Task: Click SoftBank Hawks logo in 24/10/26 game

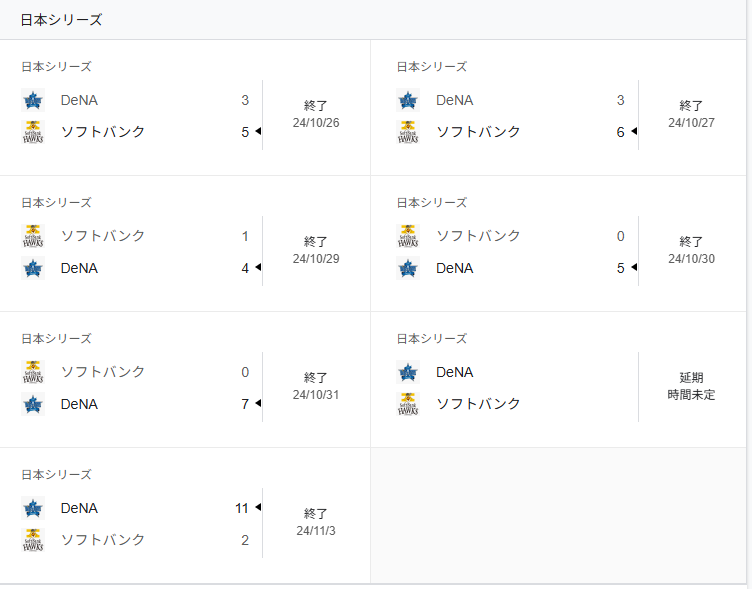Action: point(33,132)
